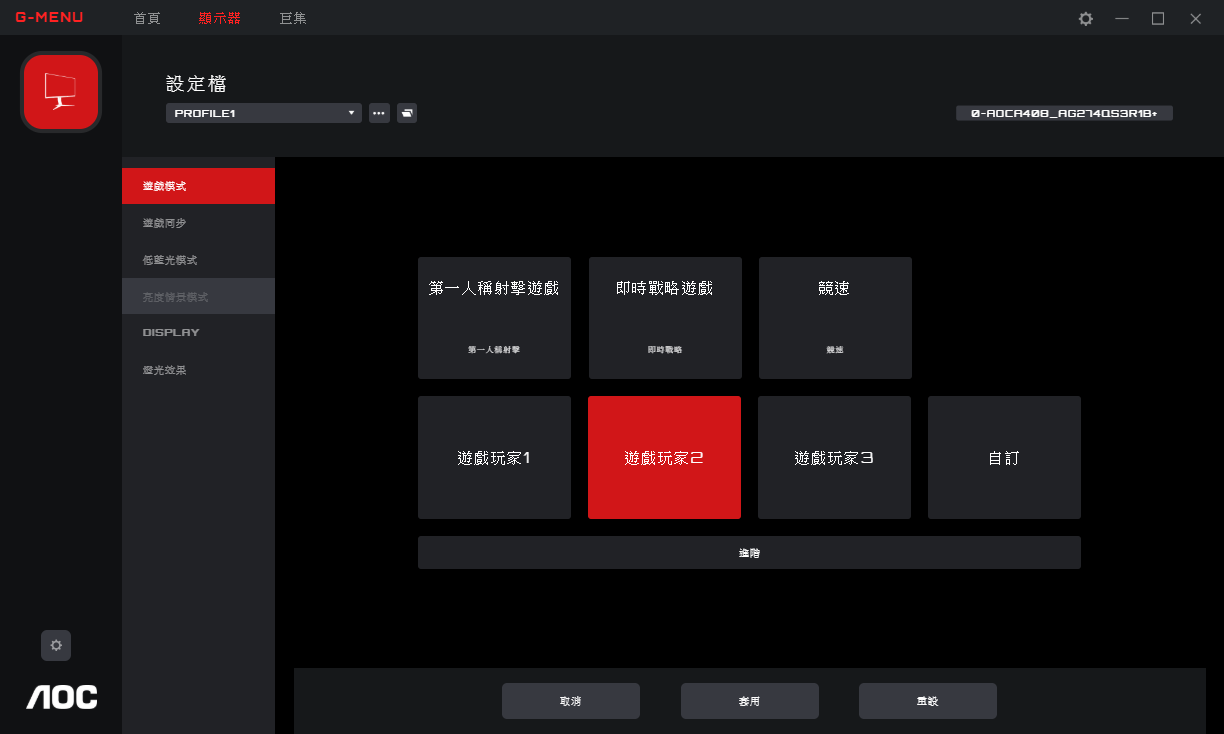Click the red monitor device icon
Viewport: 1224px width, 734px height.
point(61,92)
